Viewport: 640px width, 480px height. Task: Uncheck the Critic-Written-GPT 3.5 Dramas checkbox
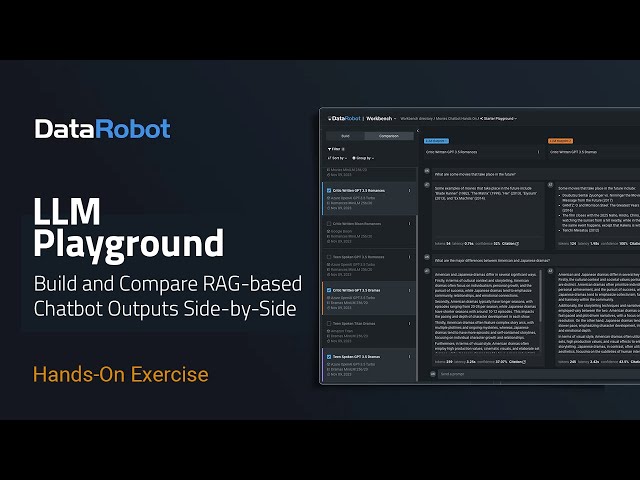click(x=329, y=289)
